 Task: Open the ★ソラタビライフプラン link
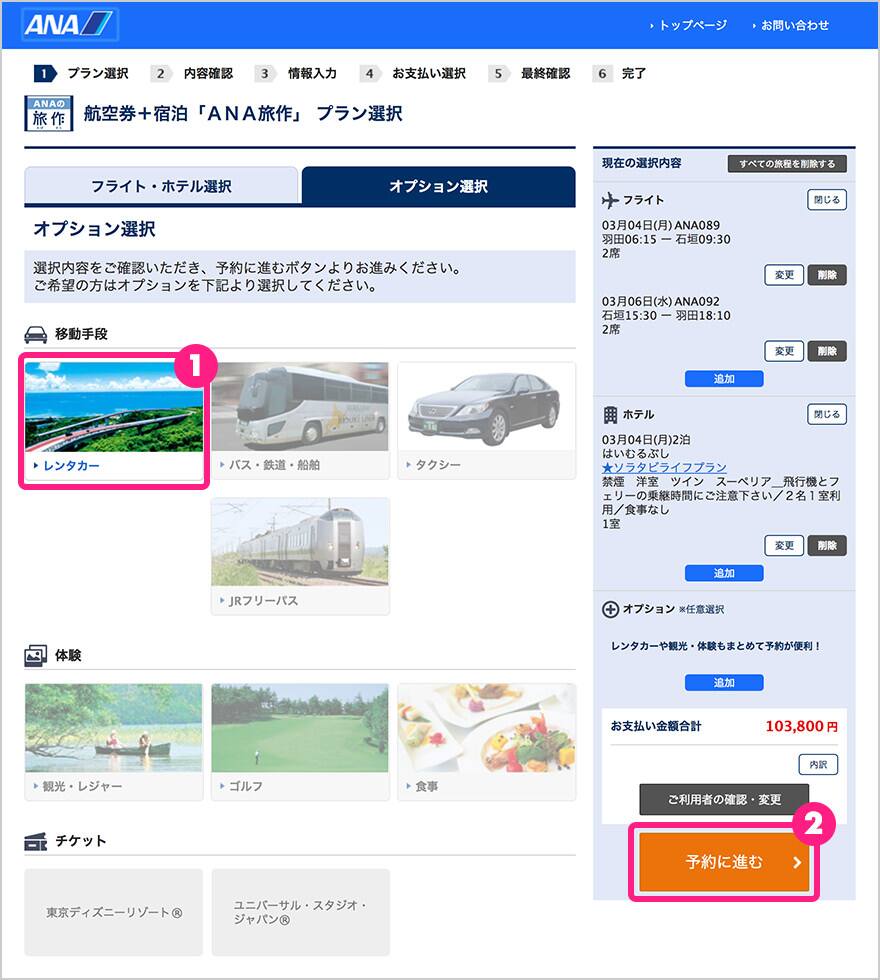664,467
